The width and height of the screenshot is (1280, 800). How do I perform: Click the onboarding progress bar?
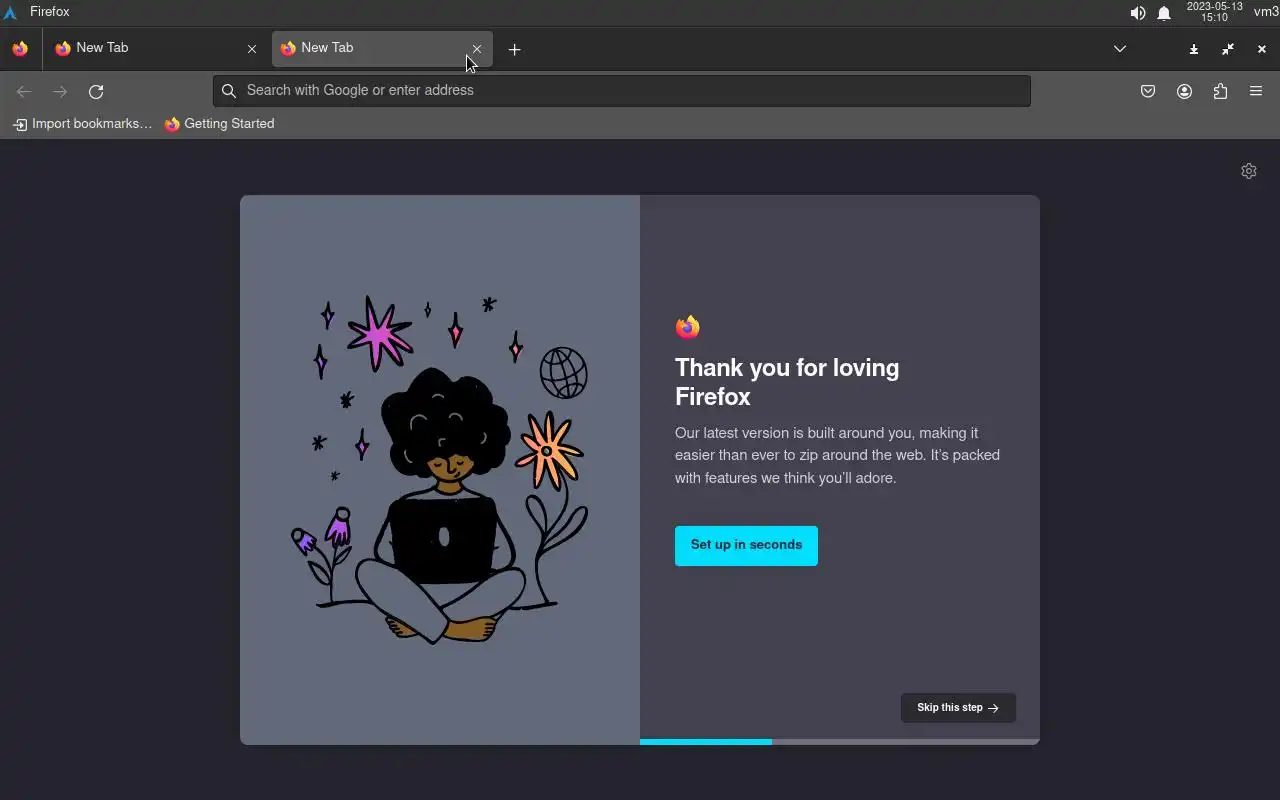pos(840,742)
